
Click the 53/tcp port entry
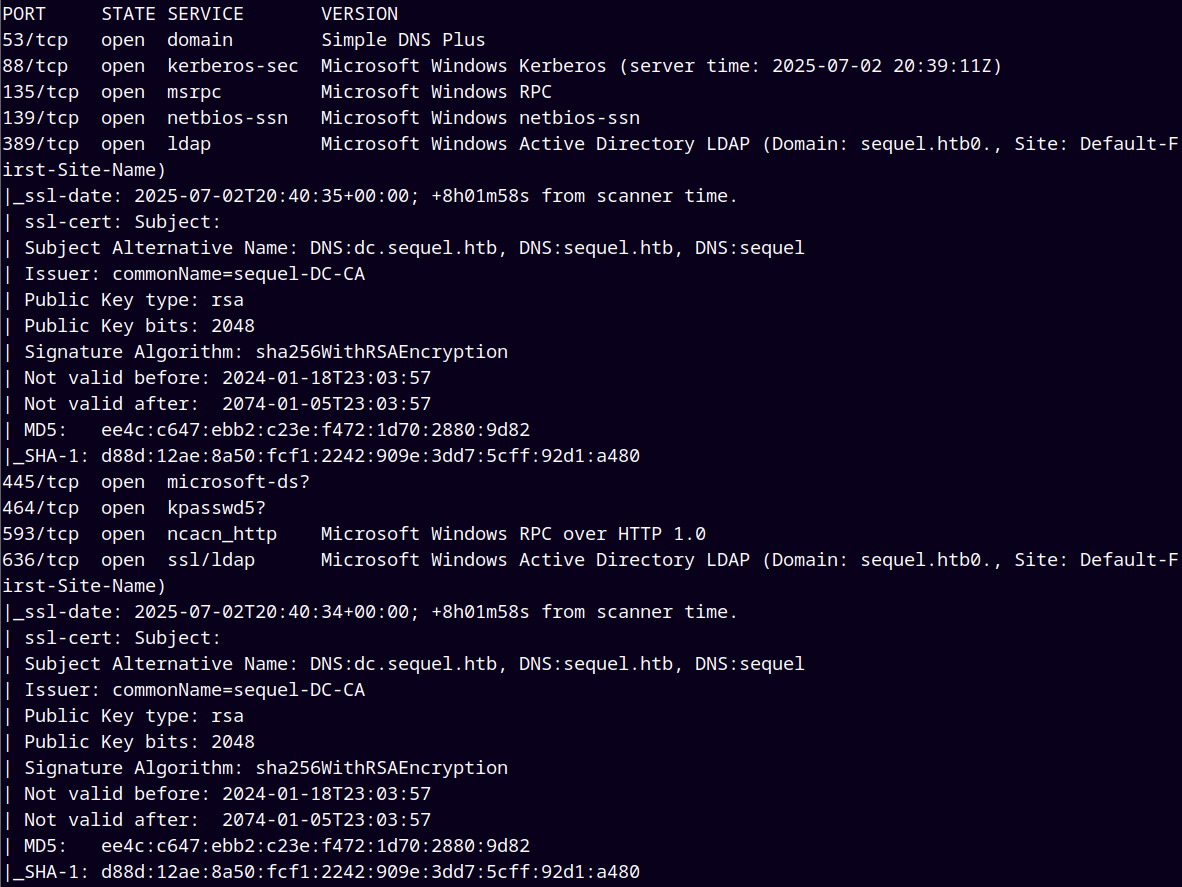[35, 40]
